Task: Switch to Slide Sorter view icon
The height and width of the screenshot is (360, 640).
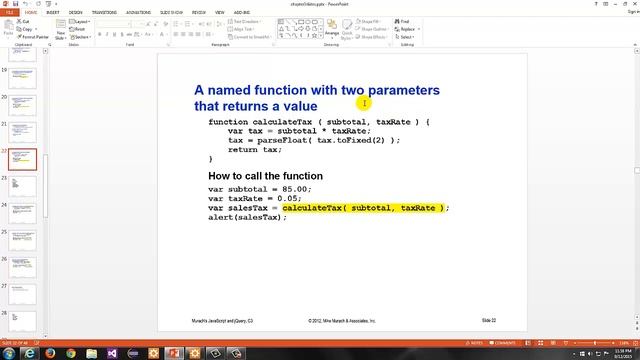Action: click(x=540, y=343)
